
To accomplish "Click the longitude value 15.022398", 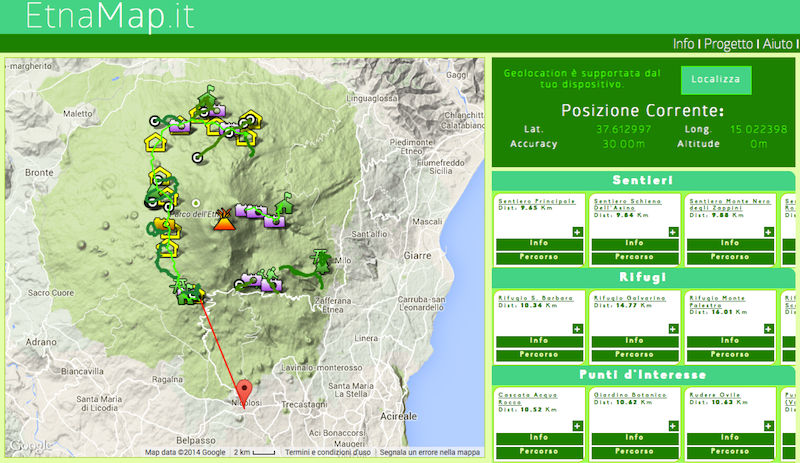I will [x=759, y=129].
